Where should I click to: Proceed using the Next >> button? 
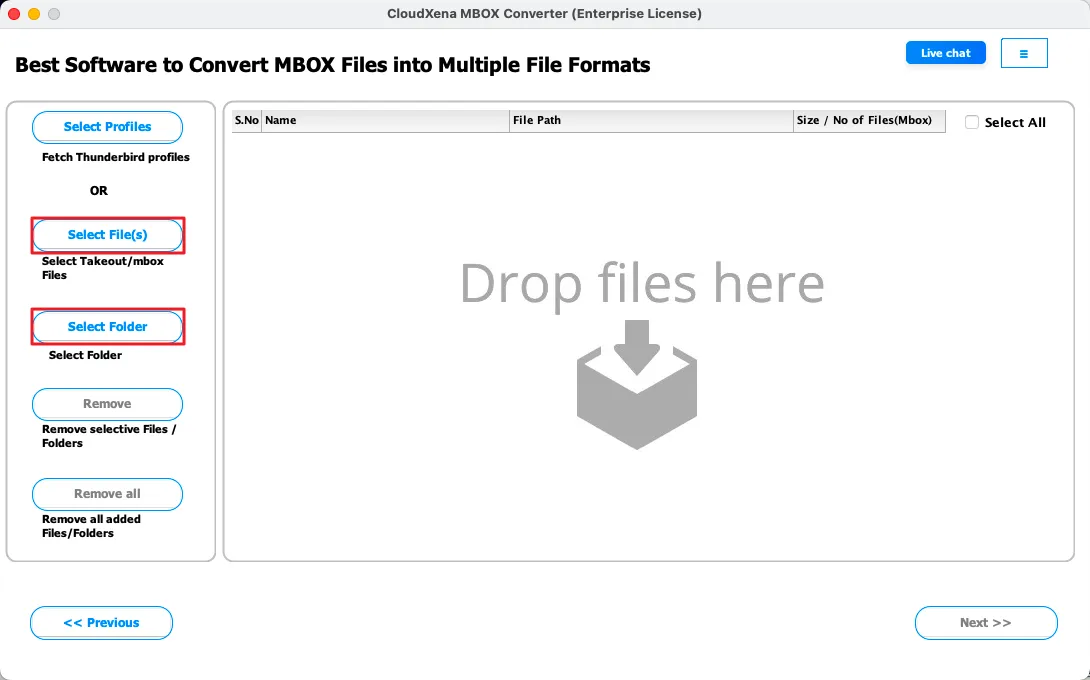pos(985,622)
